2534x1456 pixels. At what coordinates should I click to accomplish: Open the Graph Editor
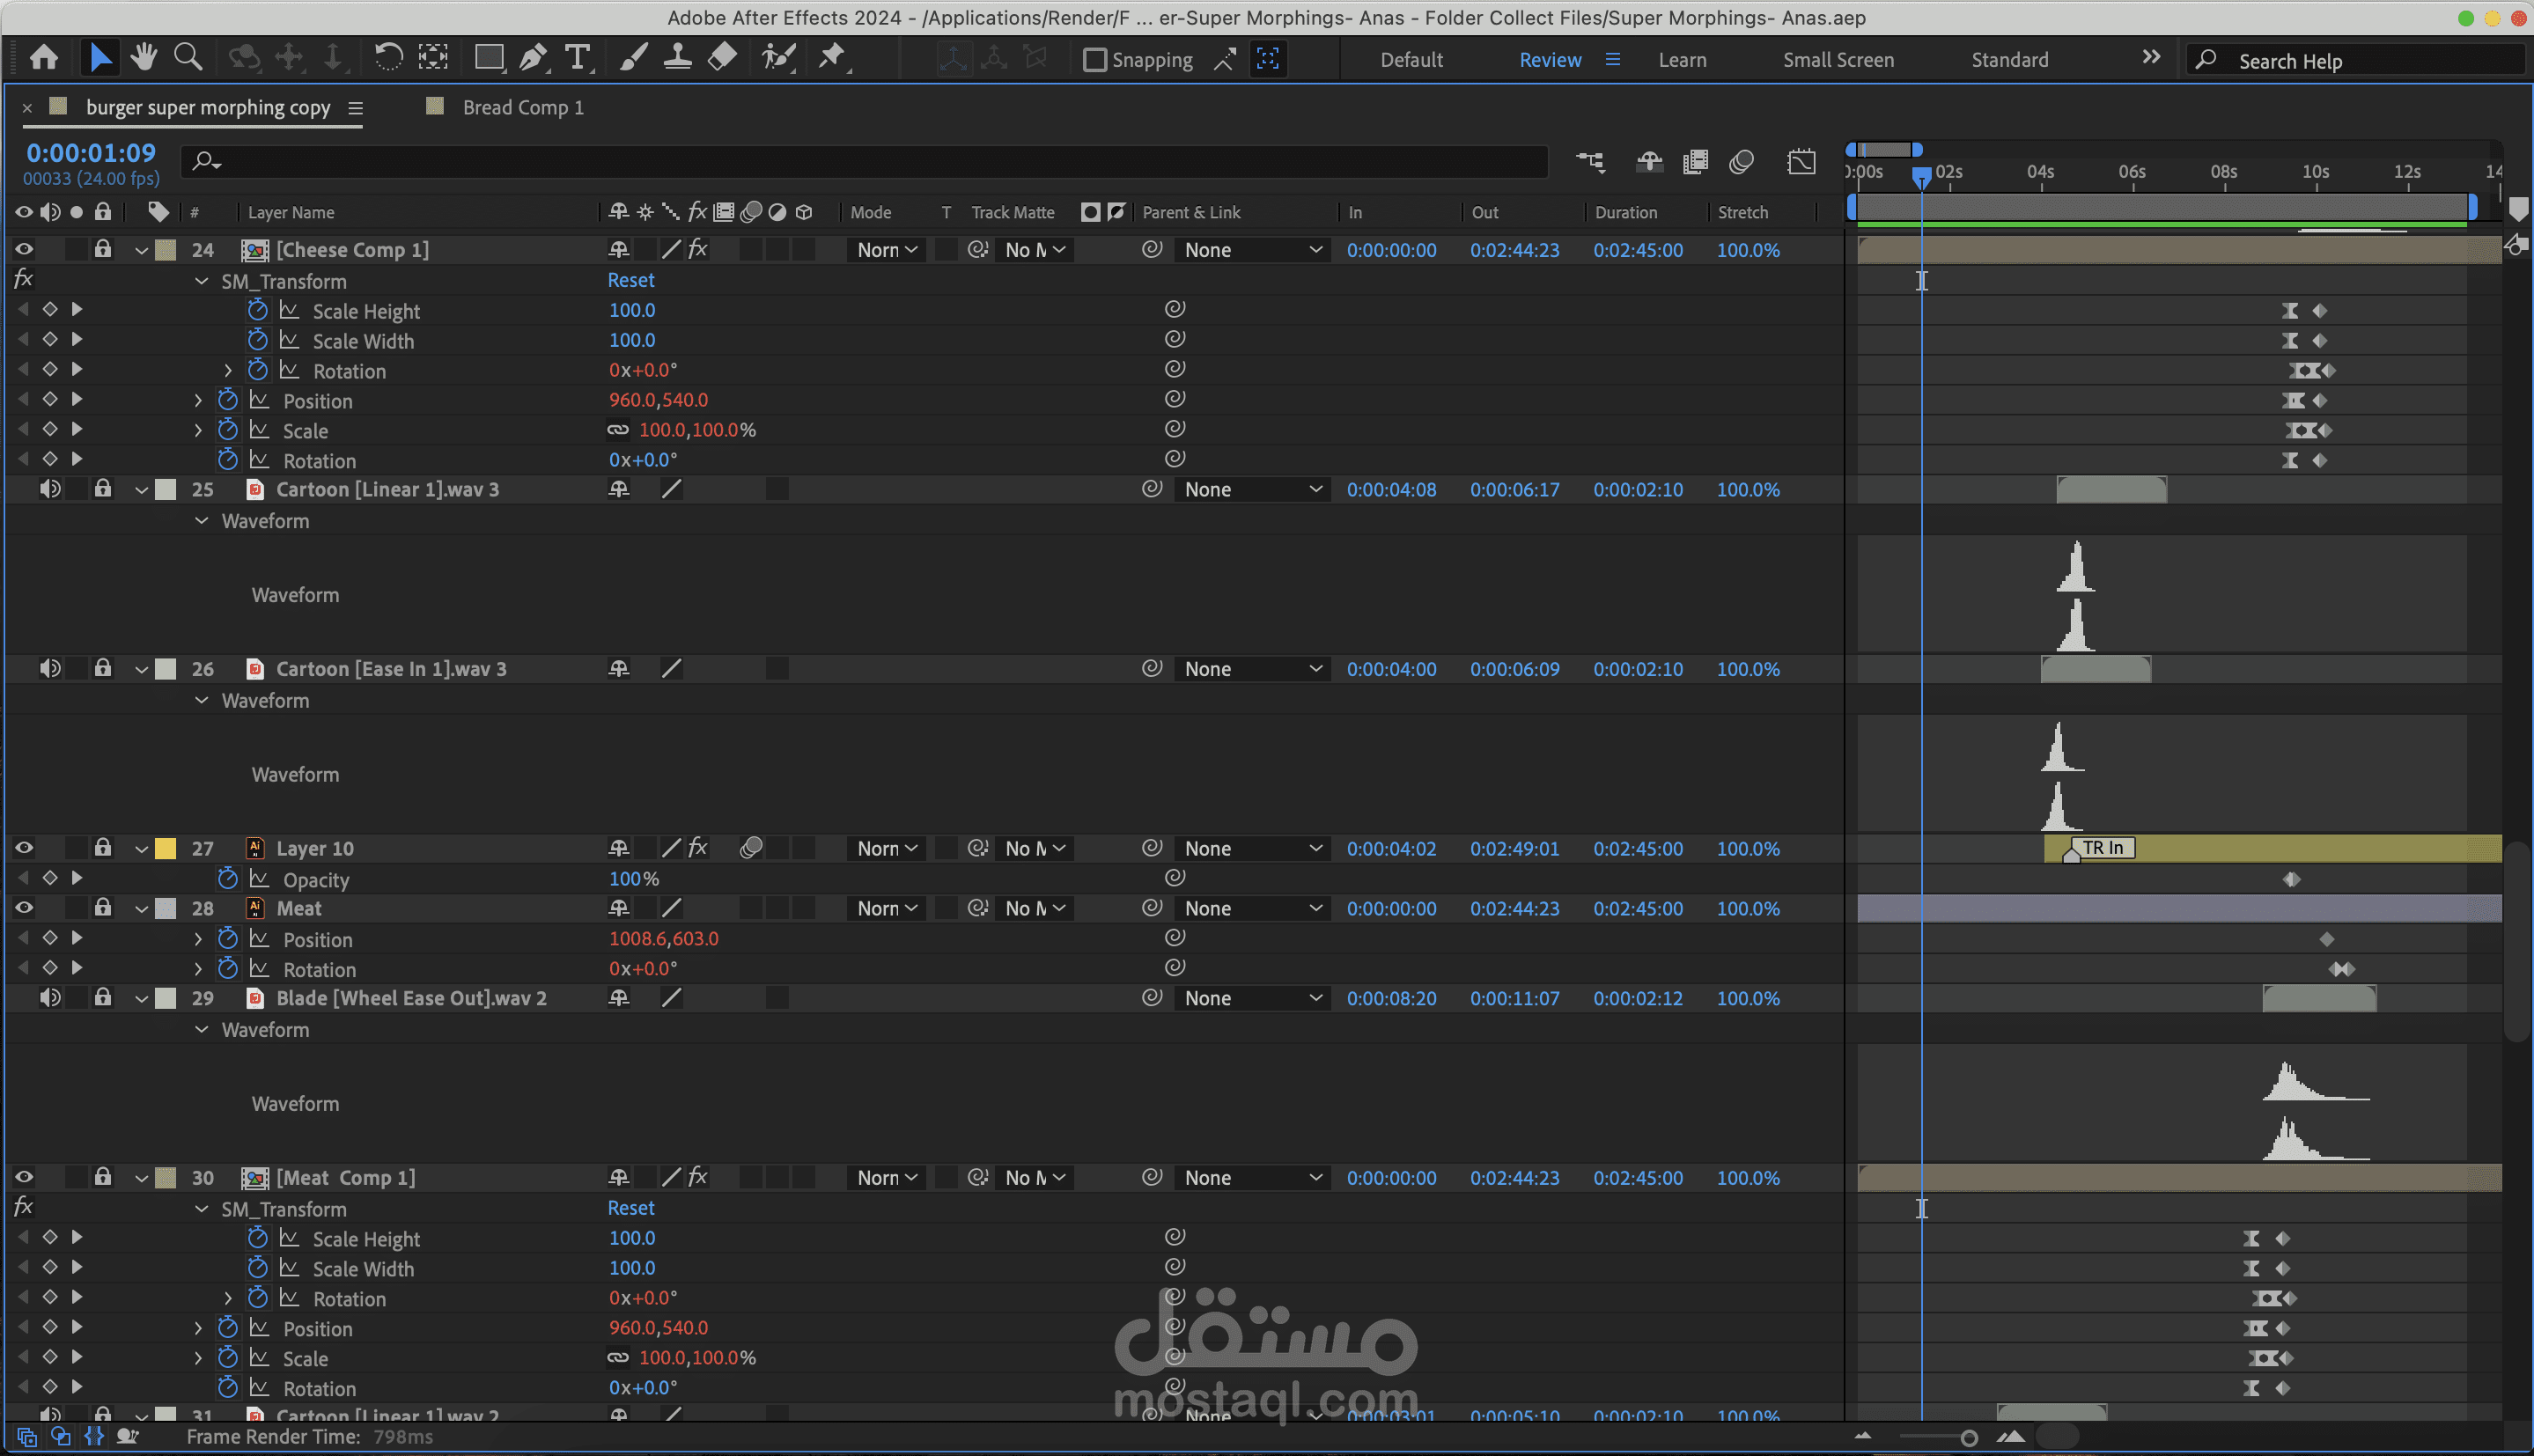tap(1801, 161)
